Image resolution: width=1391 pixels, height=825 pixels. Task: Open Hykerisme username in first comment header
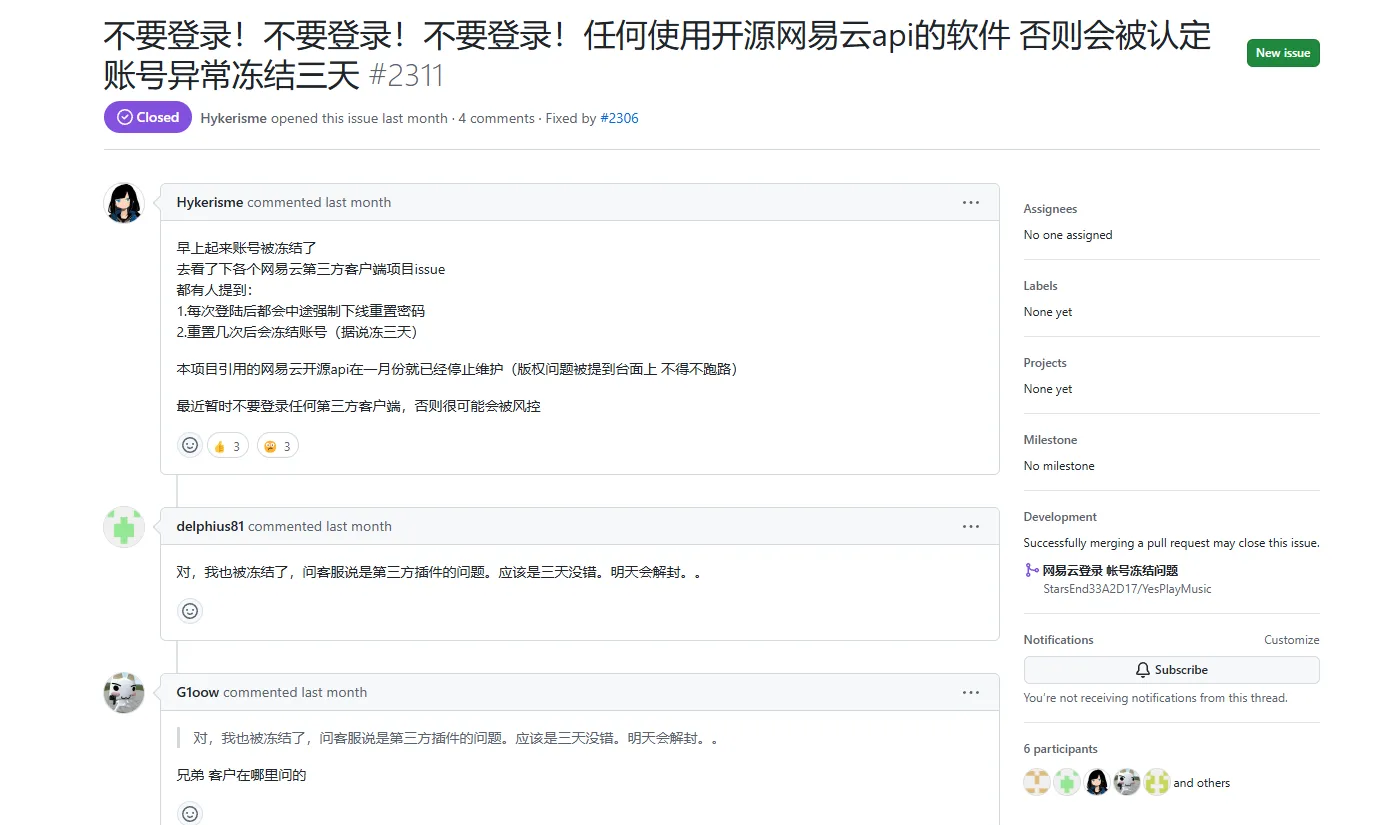tap(210, 202)
